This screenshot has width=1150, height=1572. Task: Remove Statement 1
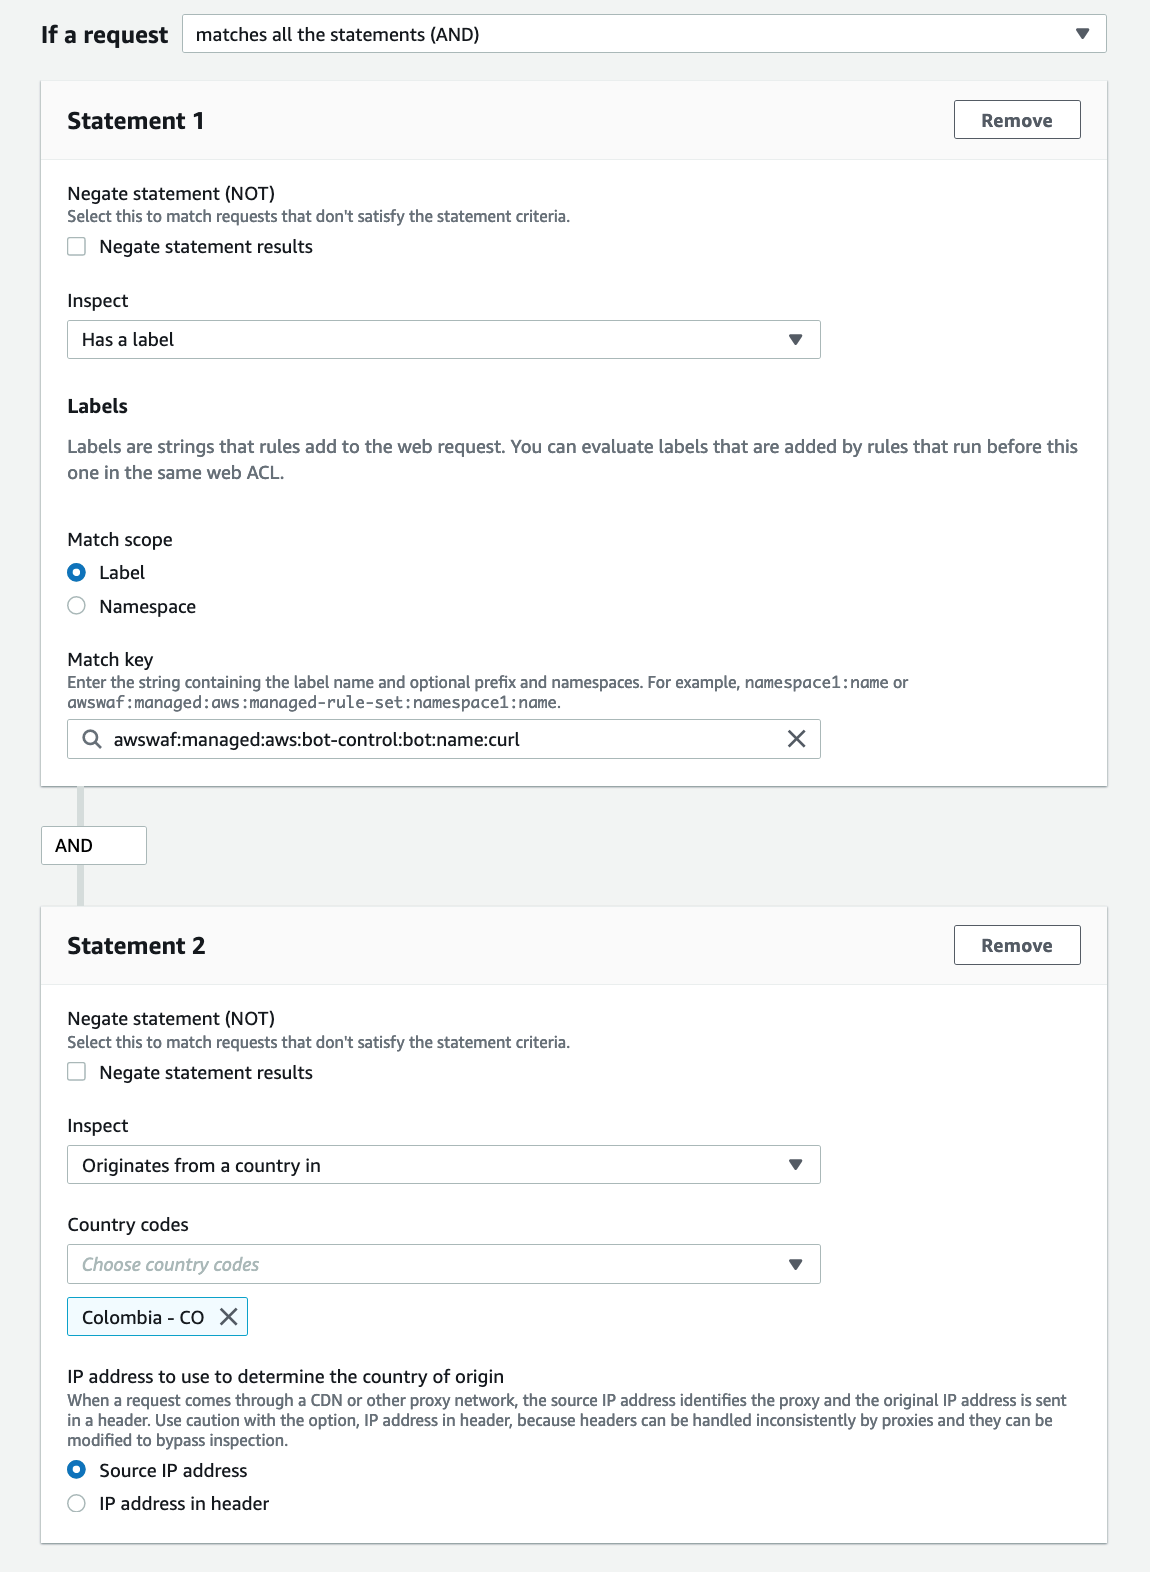1016,120
